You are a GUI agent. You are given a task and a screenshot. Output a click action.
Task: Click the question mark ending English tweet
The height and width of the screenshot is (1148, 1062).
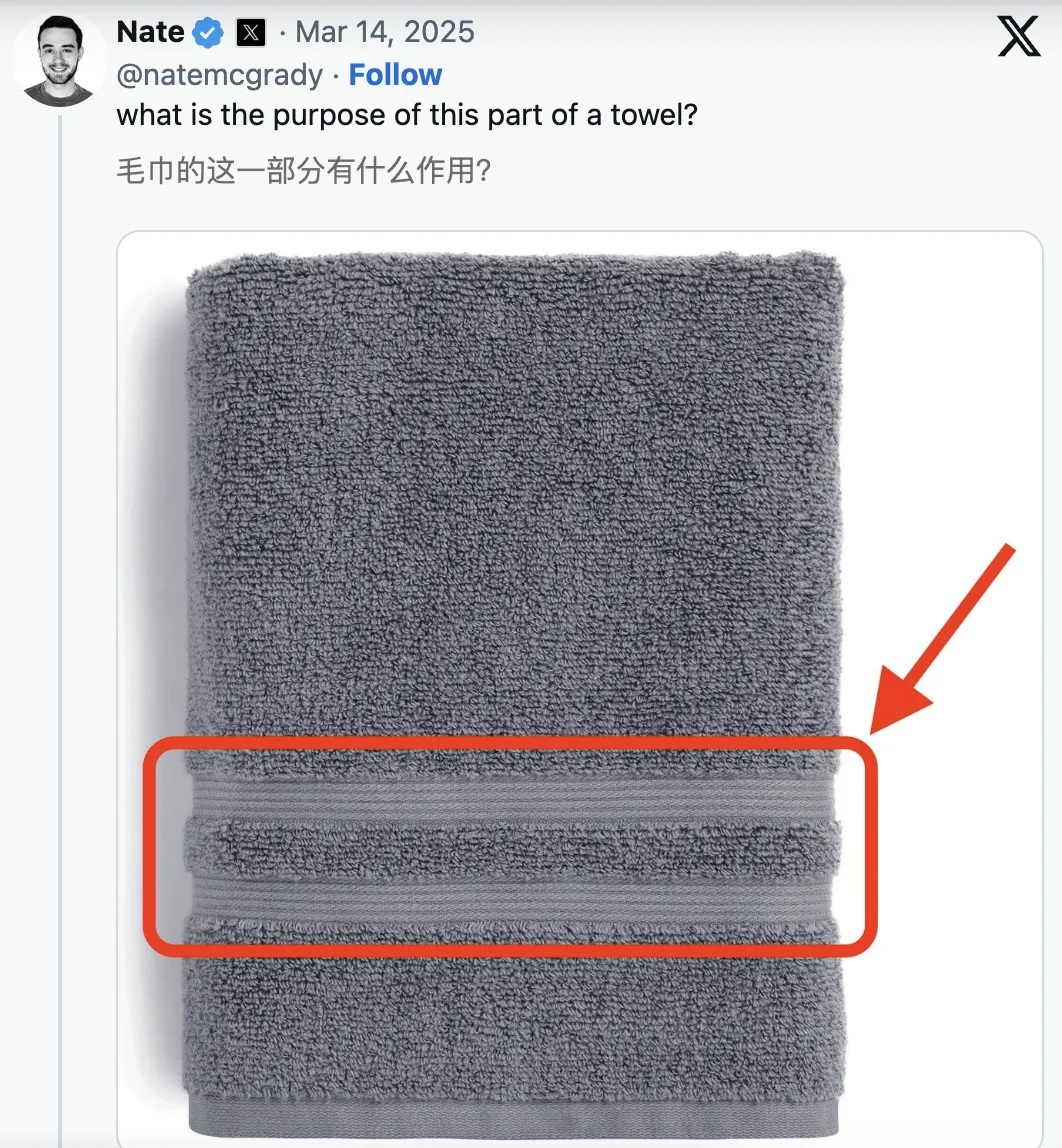[689, 114]
